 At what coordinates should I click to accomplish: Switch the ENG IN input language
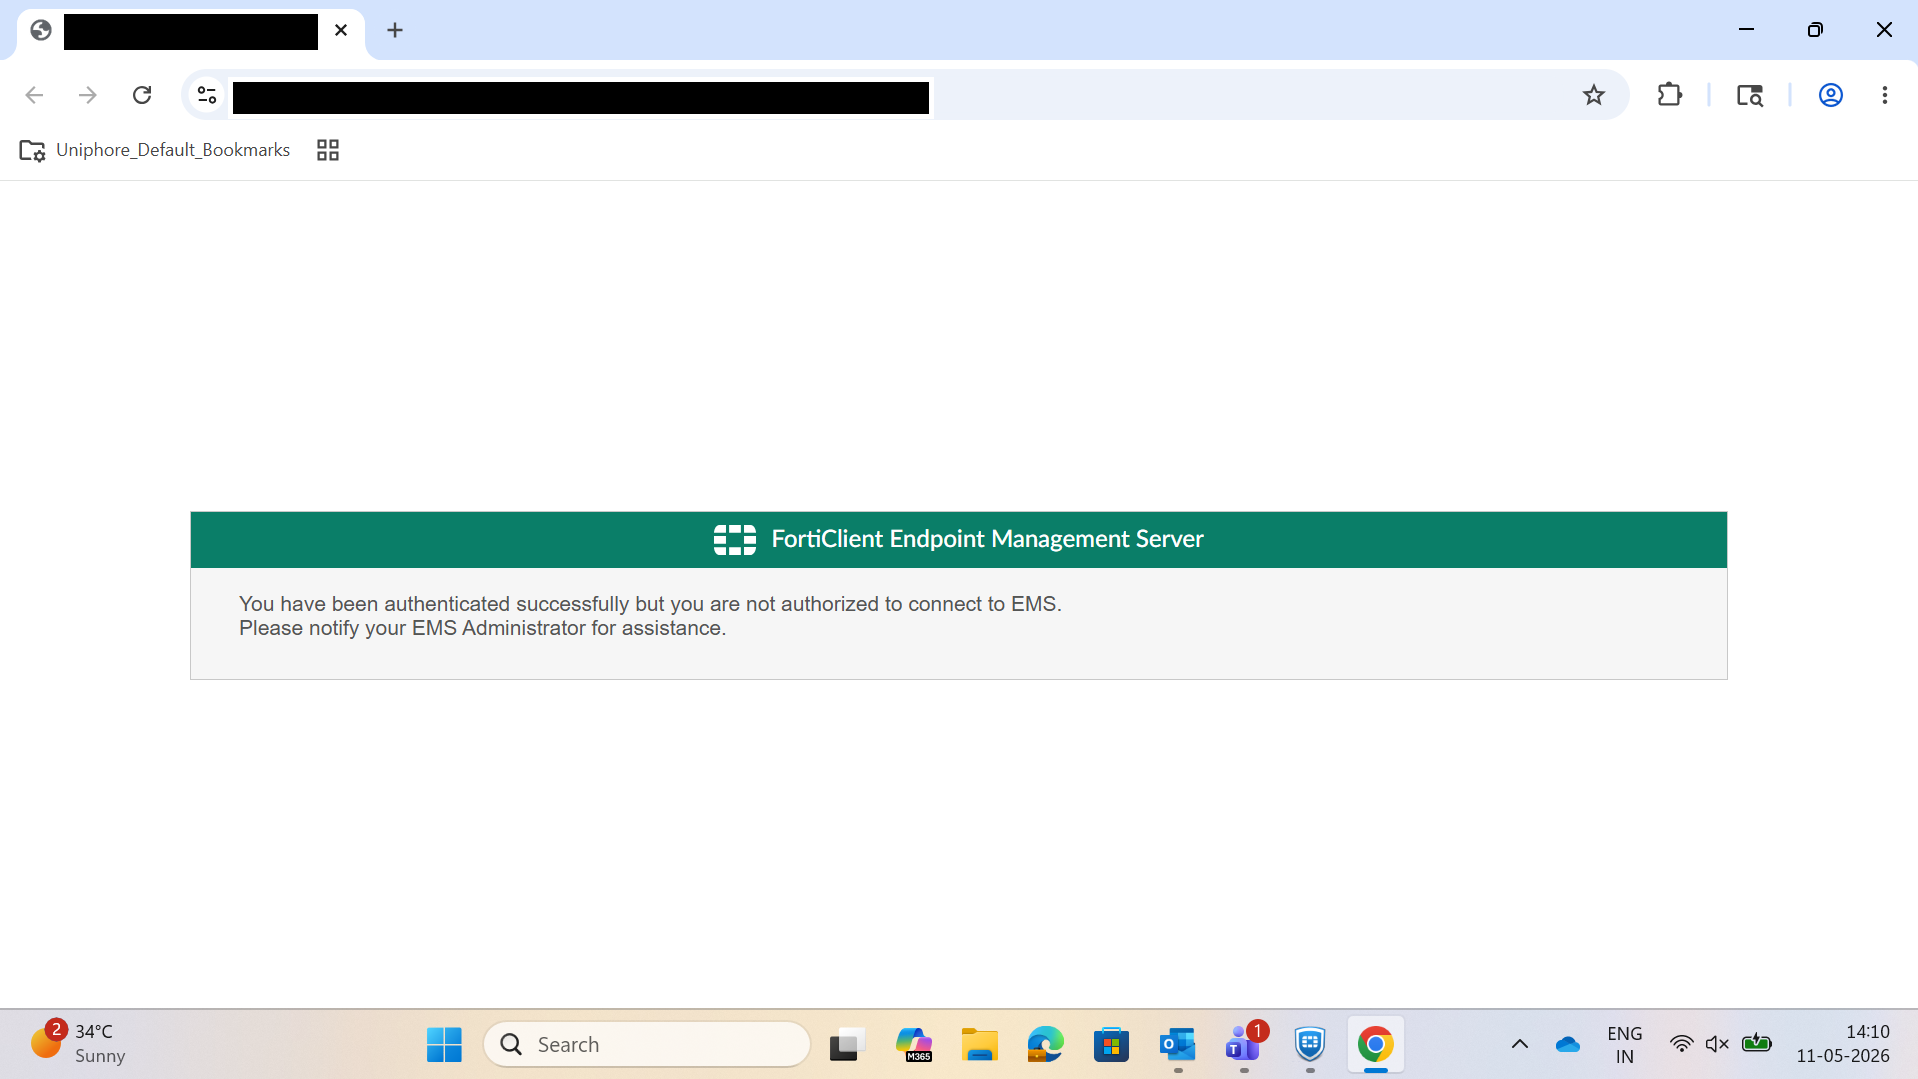pos(1625,1045)
